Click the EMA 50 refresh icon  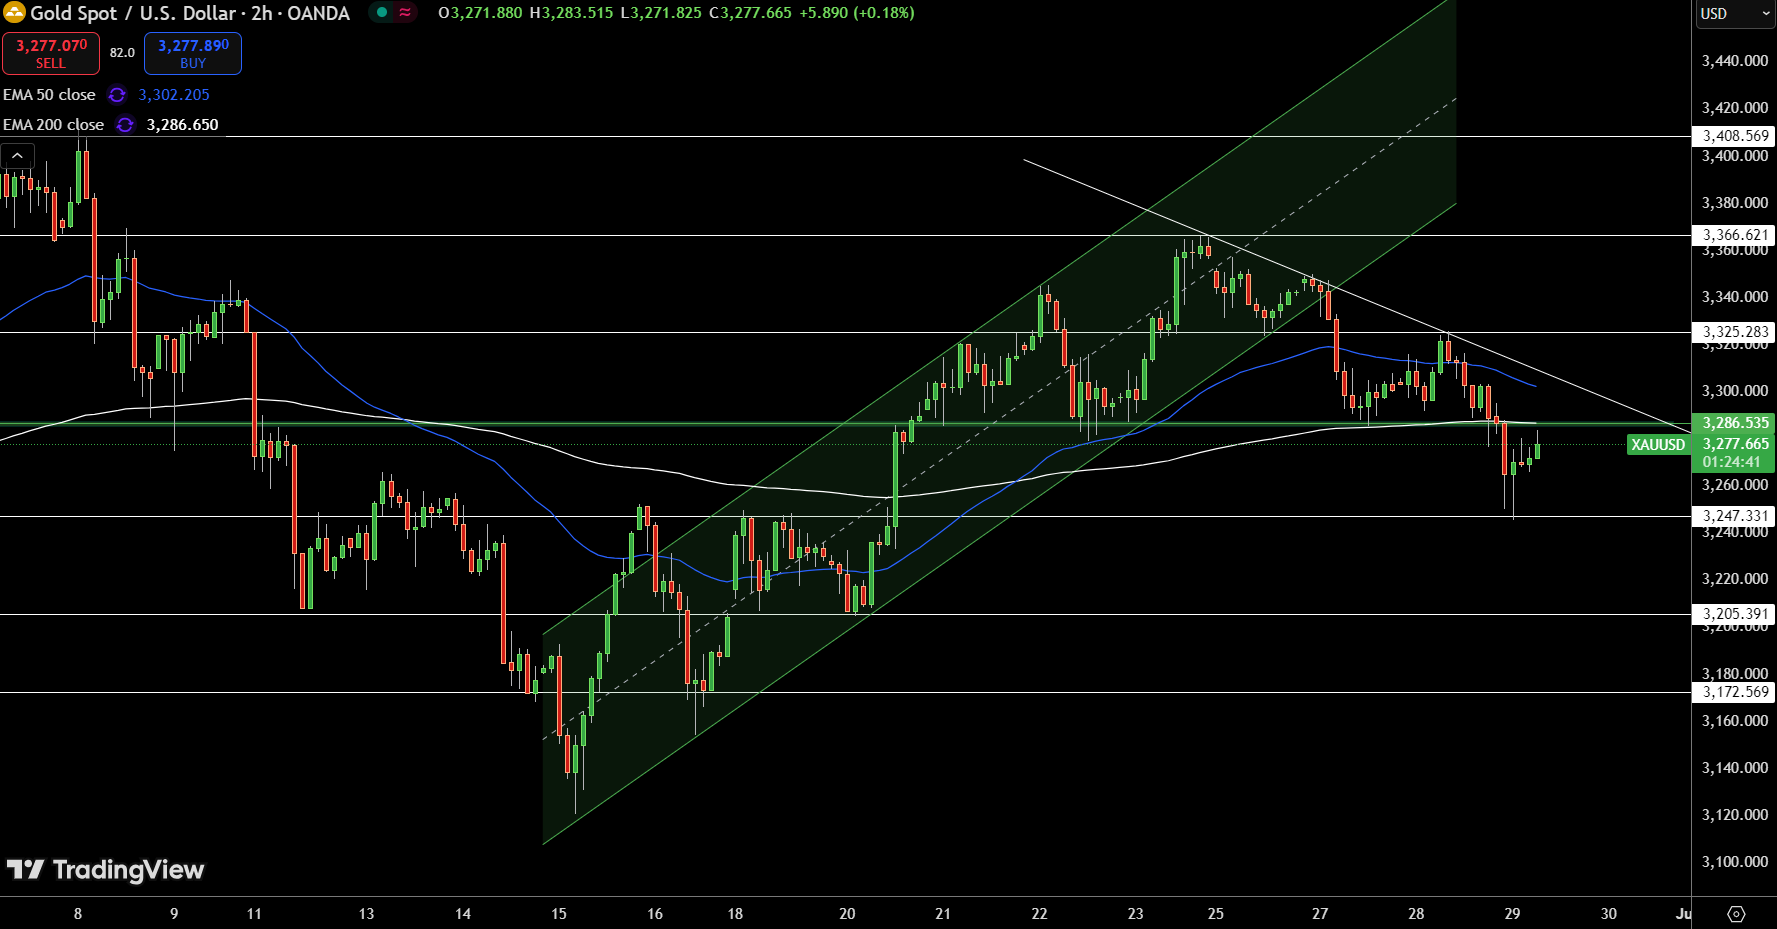pyautogui.click(x=117, y=95)
